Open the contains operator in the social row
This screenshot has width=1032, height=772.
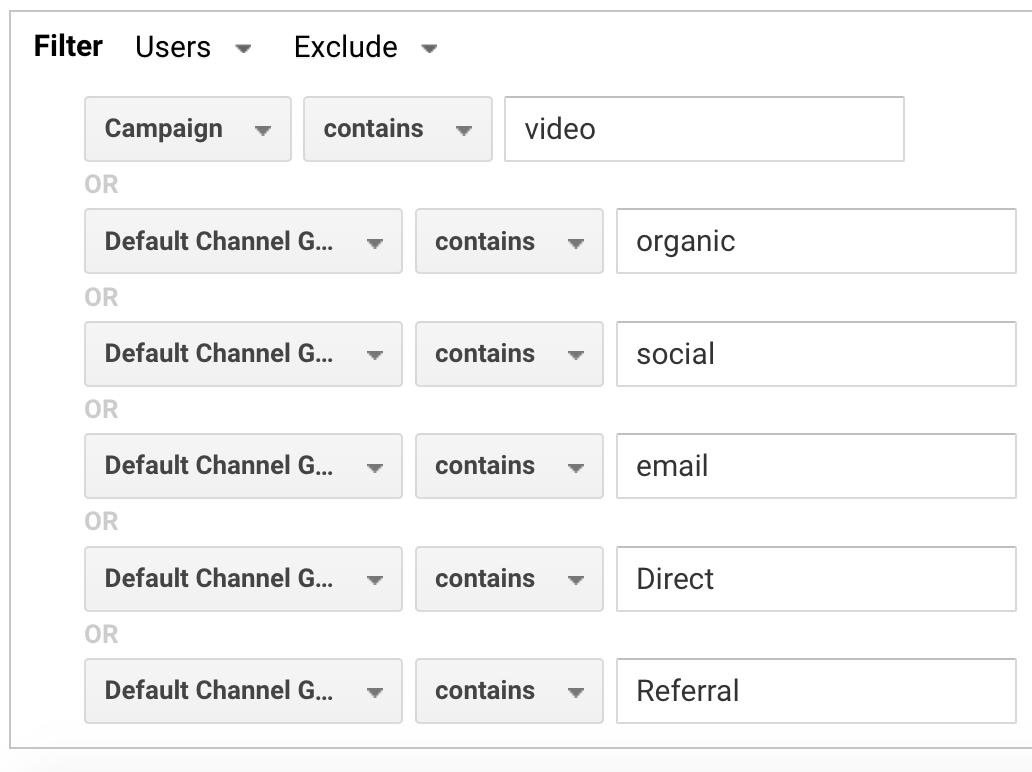[x=509, y=354]
